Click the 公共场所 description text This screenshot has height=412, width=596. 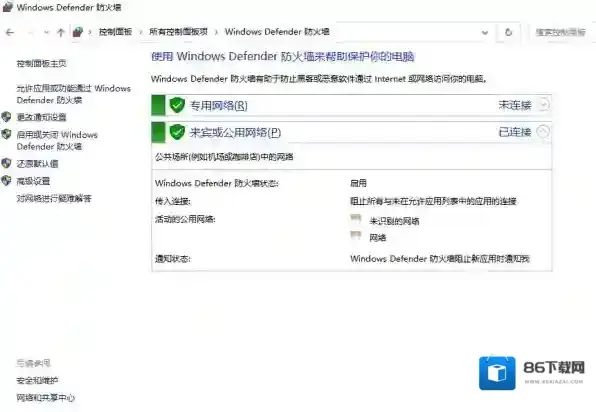coord(224,157)
